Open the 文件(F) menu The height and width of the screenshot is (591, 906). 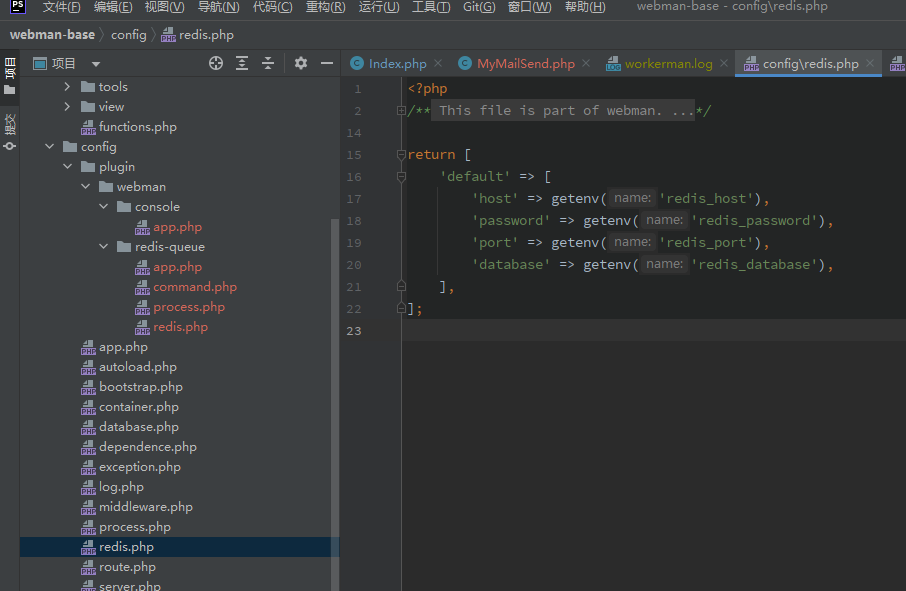[61, 7]
